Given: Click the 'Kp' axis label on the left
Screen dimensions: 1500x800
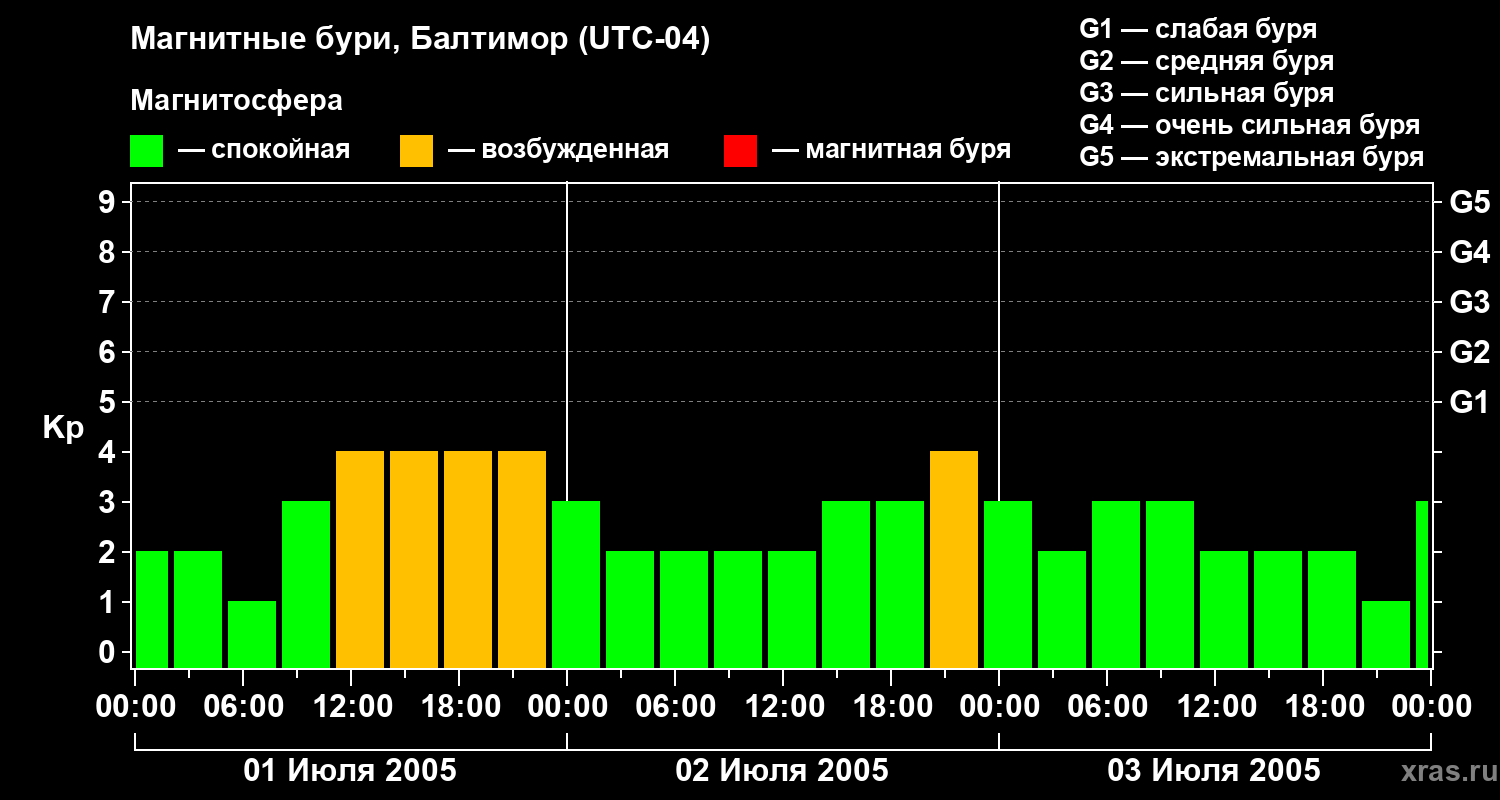Looking at the screenshot, I should click(x=63, y=428).
